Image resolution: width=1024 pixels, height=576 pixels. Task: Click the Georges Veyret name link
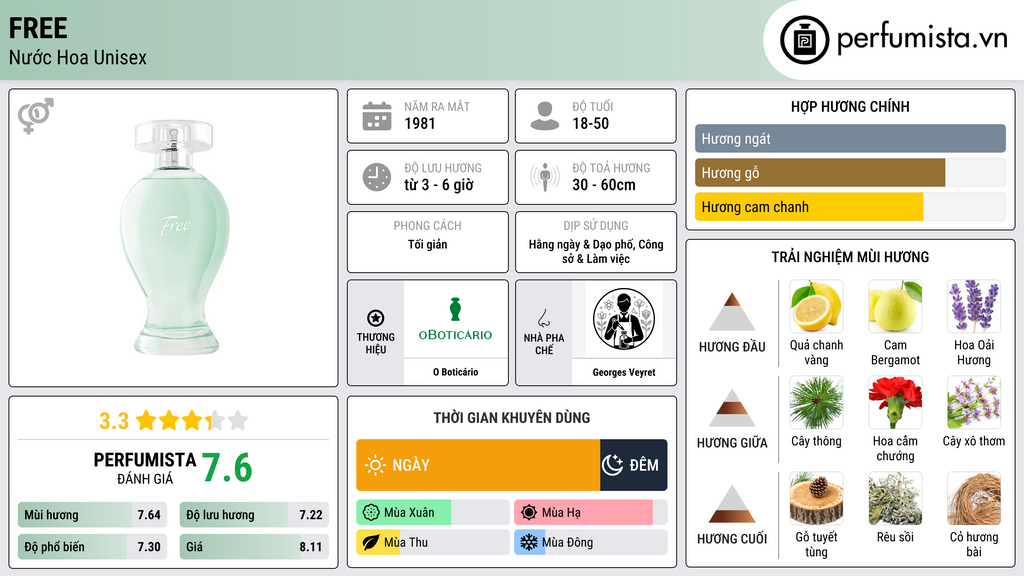click(x=624, y=372)
